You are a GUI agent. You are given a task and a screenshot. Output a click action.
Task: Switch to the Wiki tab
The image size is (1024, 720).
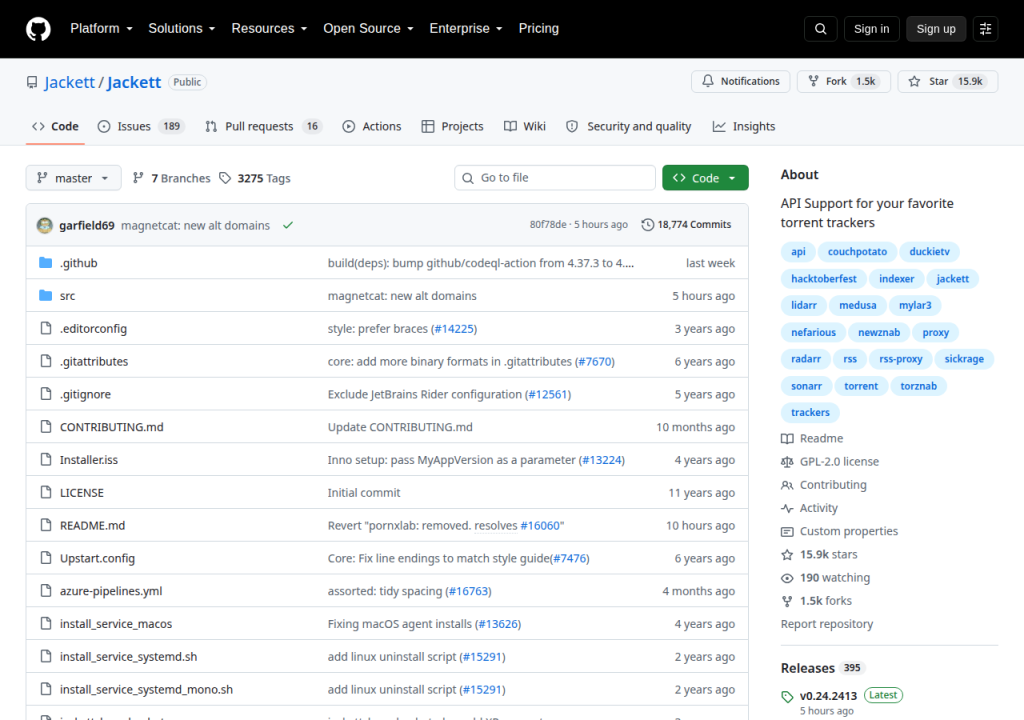pyautogui.click(x=524, y=127)
